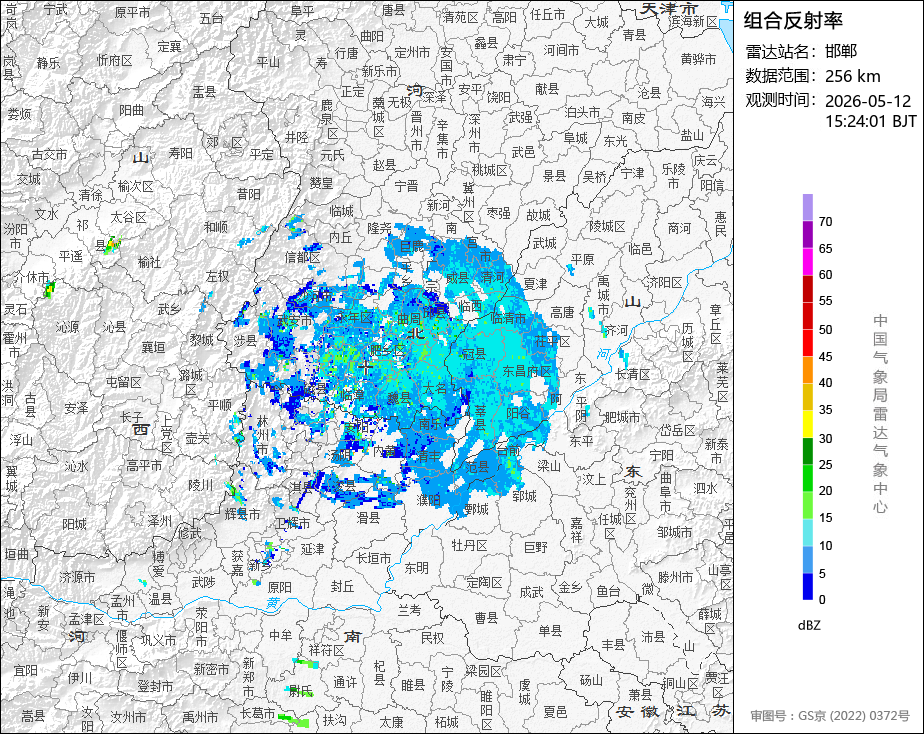Click the 夏津 map label

535,283
